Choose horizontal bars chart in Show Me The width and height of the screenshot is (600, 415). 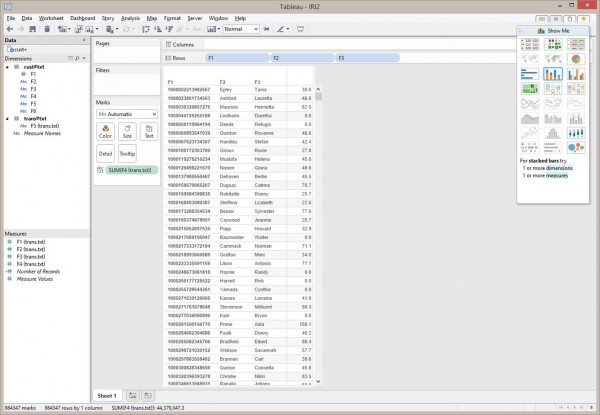(530, 74)
